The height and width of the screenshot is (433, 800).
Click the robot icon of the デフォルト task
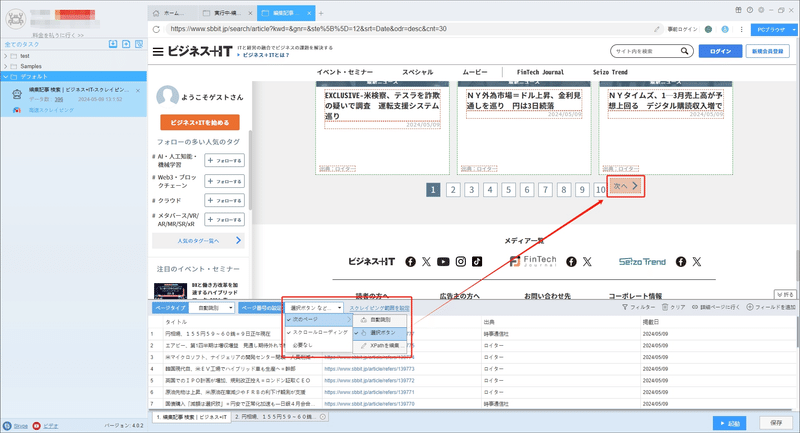pyautogui.click(x=17, y=94)
